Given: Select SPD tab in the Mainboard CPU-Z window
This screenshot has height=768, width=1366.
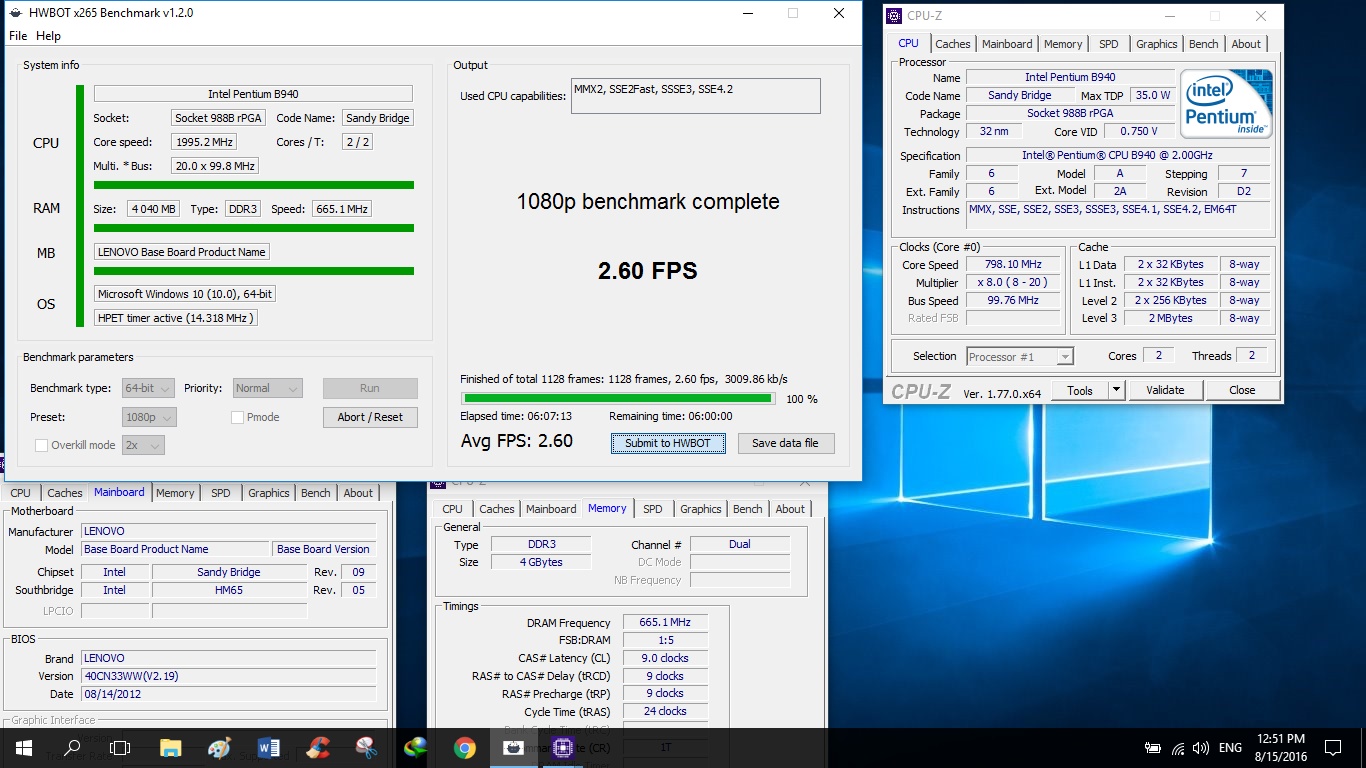Looking at the screenshot, I should point(221,493).
